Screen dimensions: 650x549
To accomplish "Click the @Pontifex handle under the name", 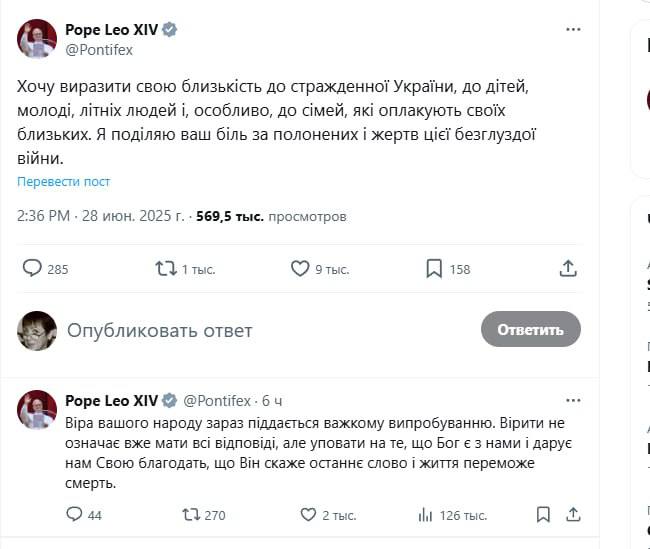I will [x=99, y=49].
